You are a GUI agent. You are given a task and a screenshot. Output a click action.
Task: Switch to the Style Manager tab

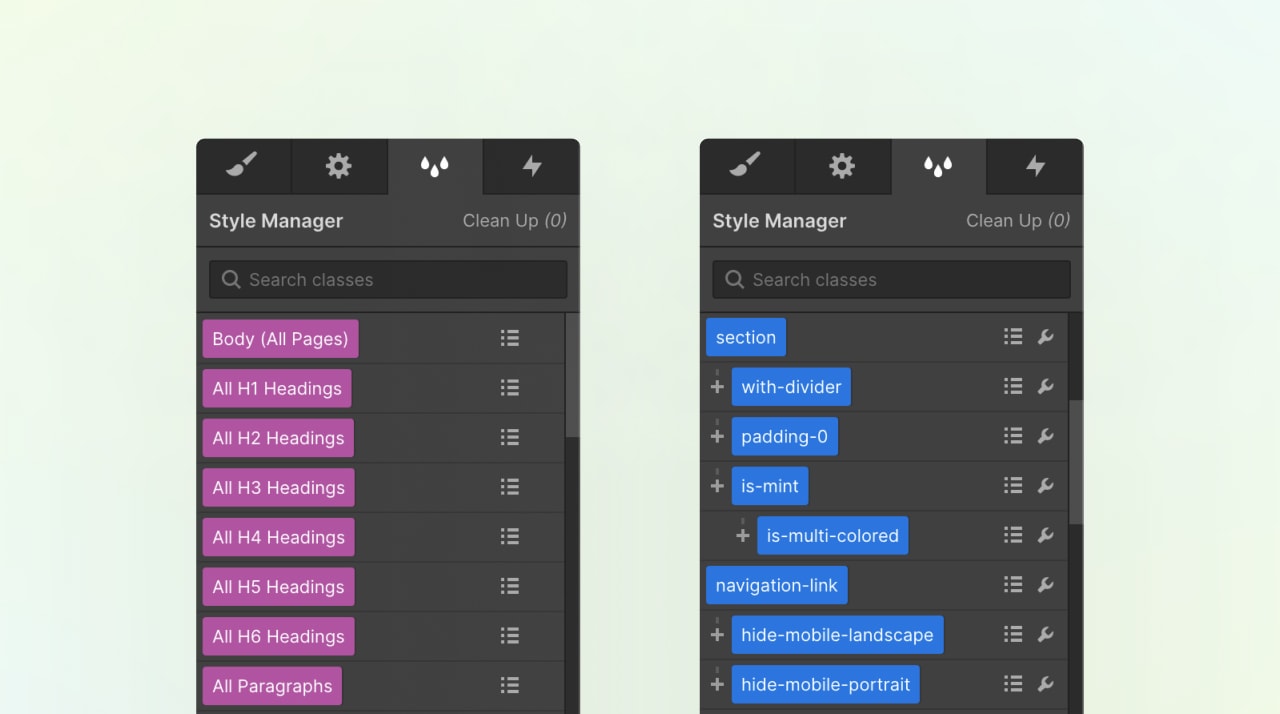click(939, 166)
